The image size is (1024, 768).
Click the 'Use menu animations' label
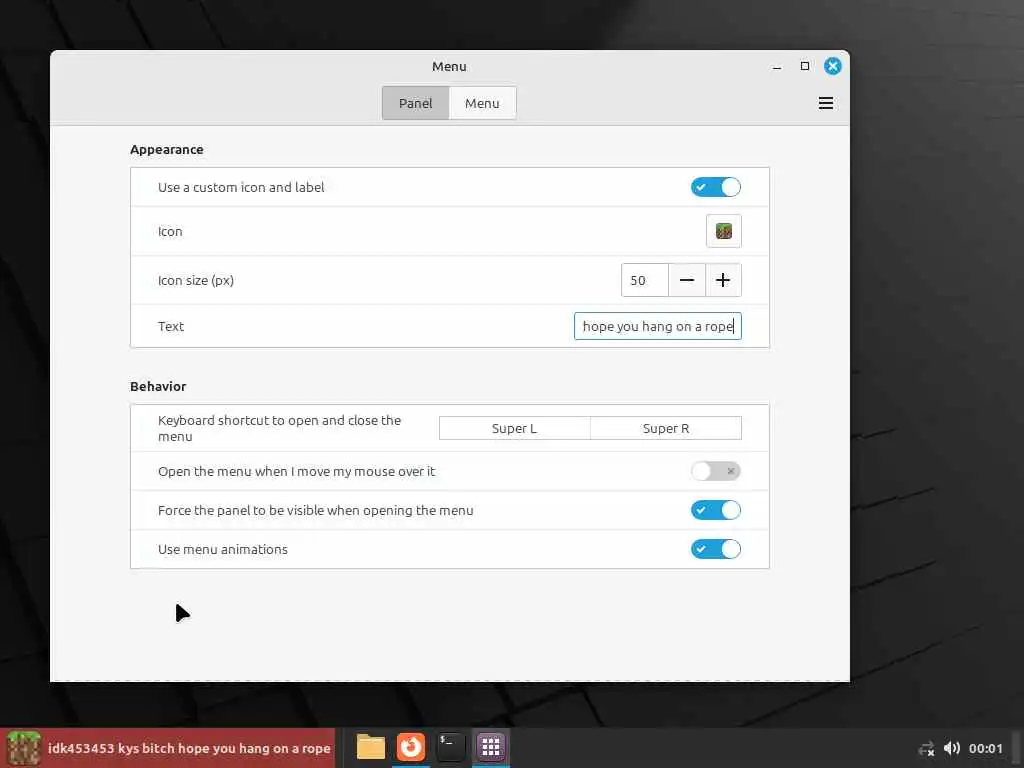tap(223, 549)
